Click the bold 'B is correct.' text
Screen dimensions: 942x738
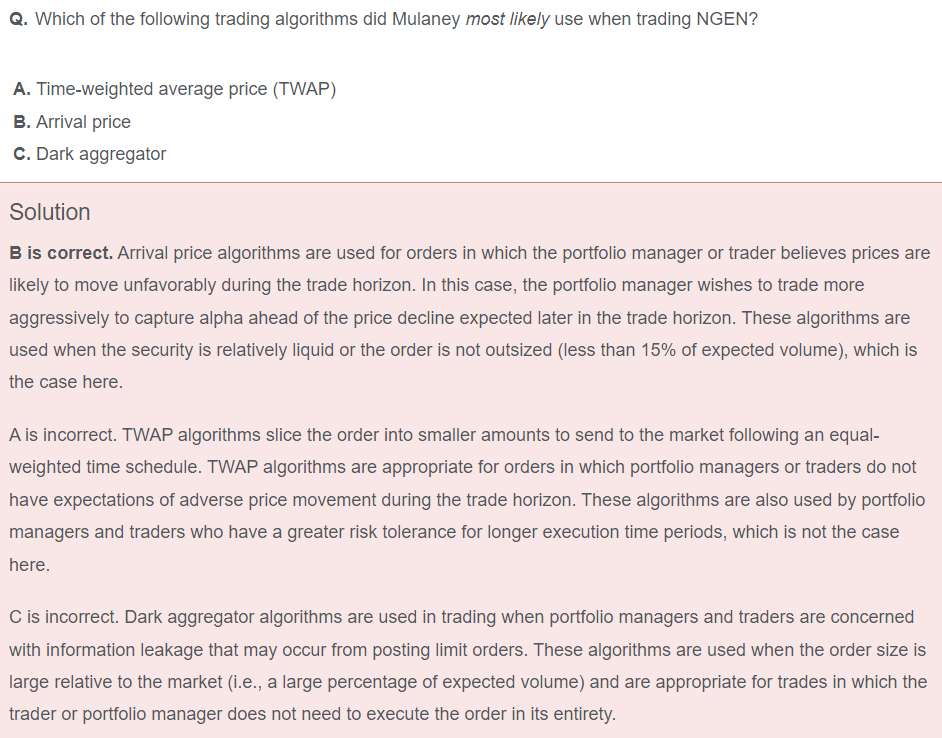pos(61,253)
